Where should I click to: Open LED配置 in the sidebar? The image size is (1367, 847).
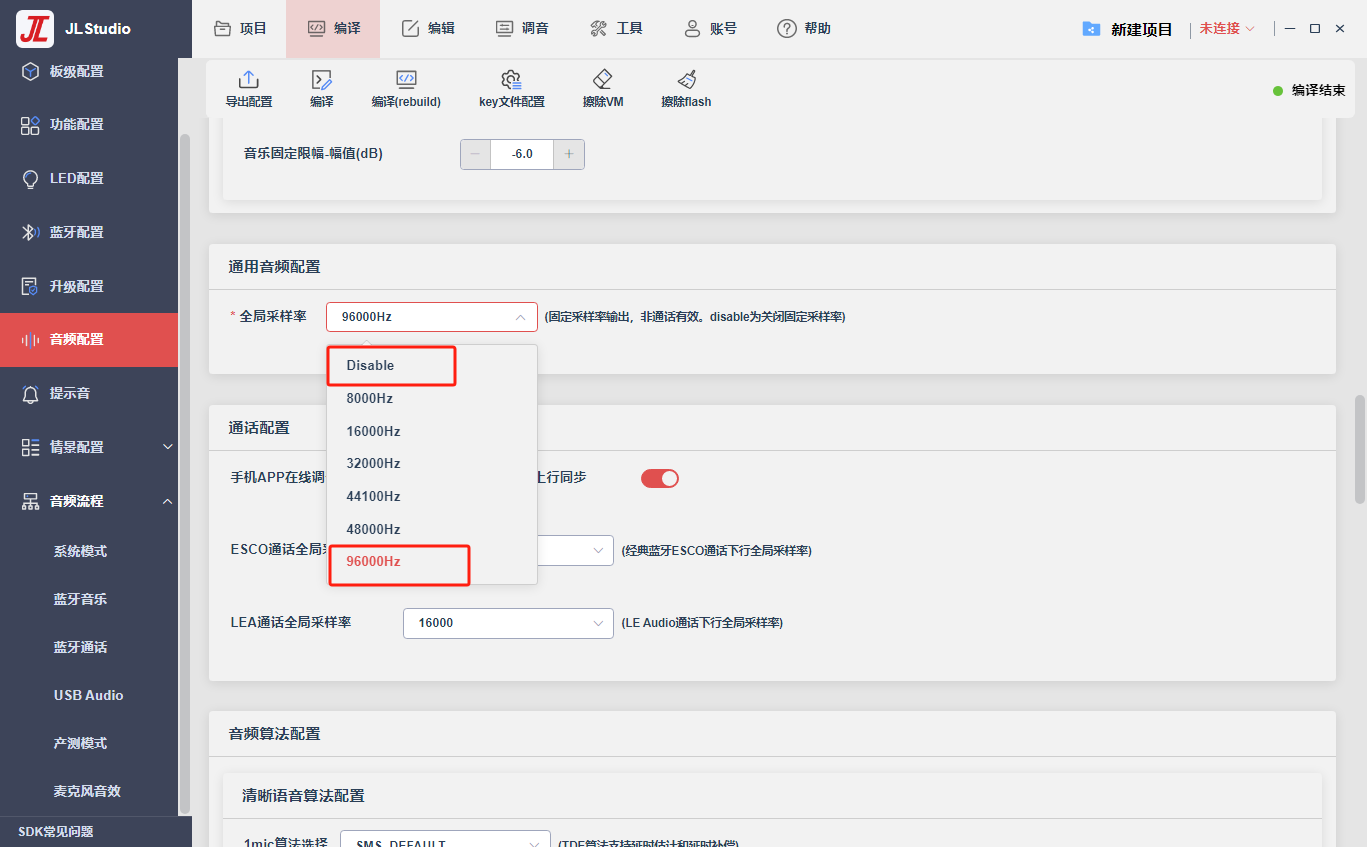(89, 179)
